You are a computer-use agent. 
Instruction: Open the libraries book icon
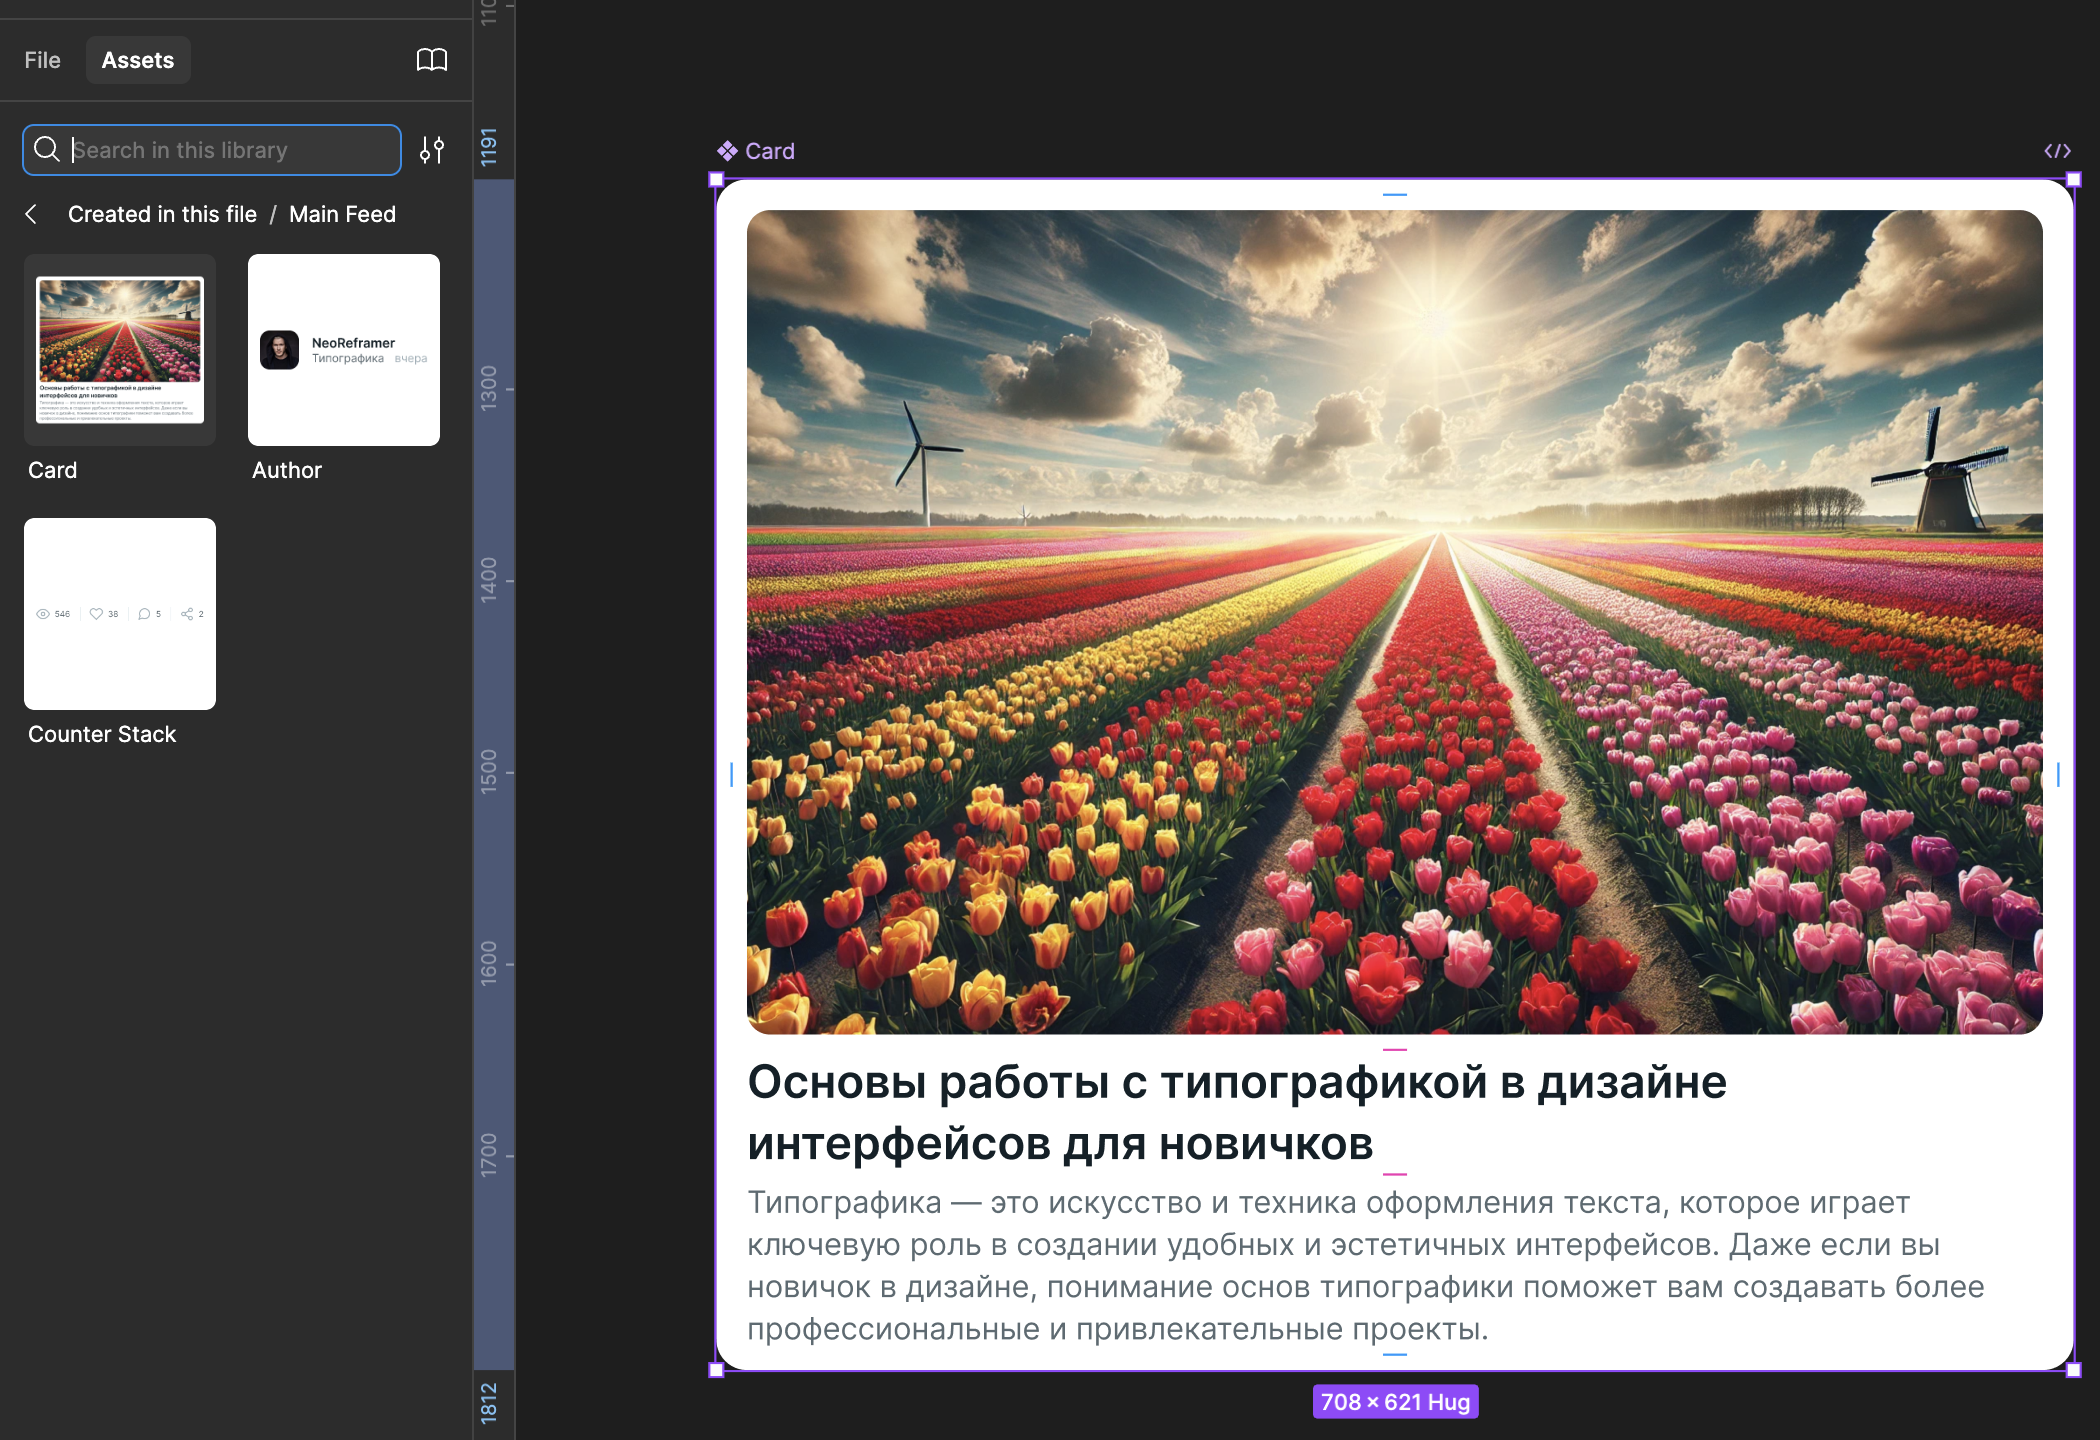coord(431,60)
